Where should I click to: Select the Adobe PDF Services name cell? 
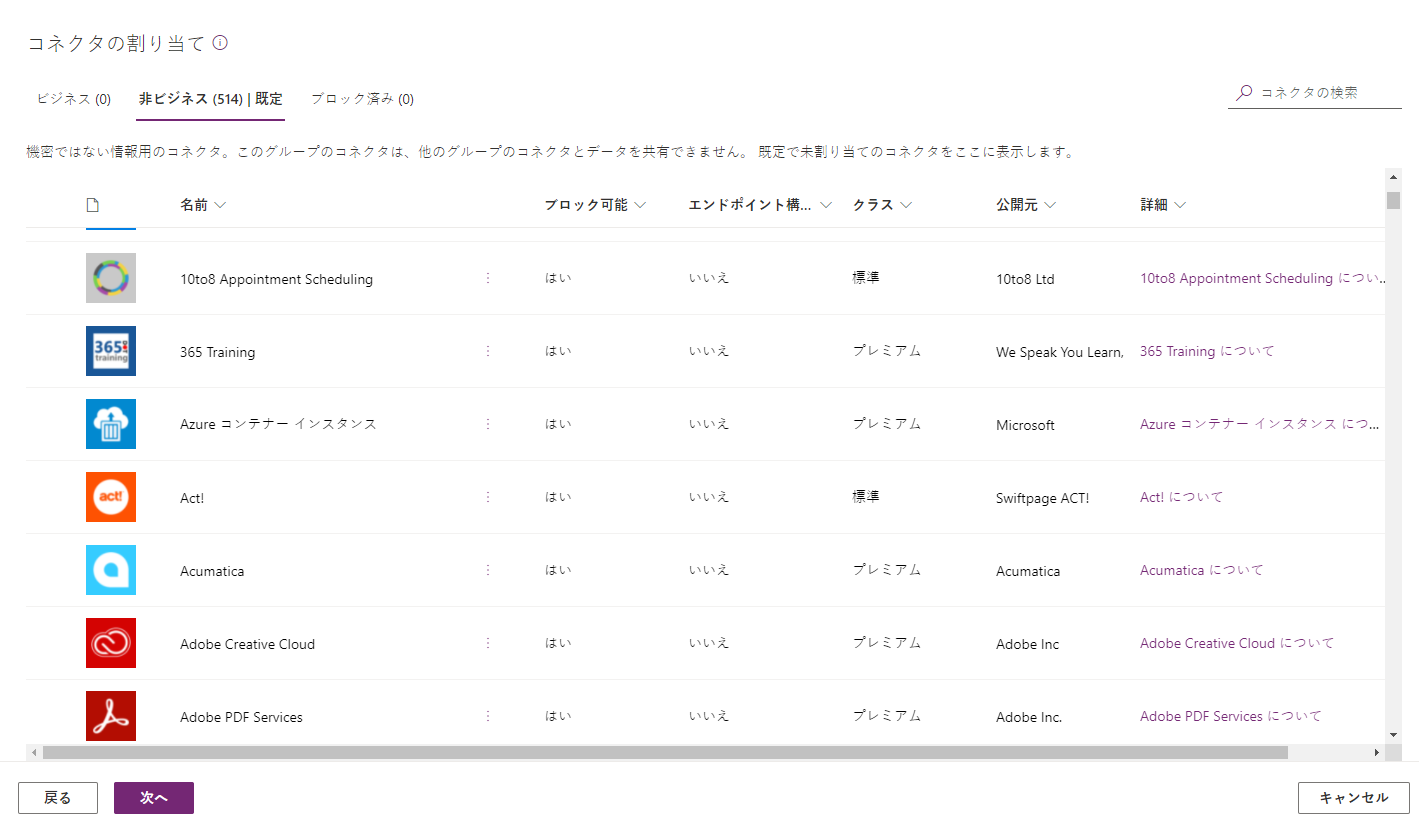point(241,717)
